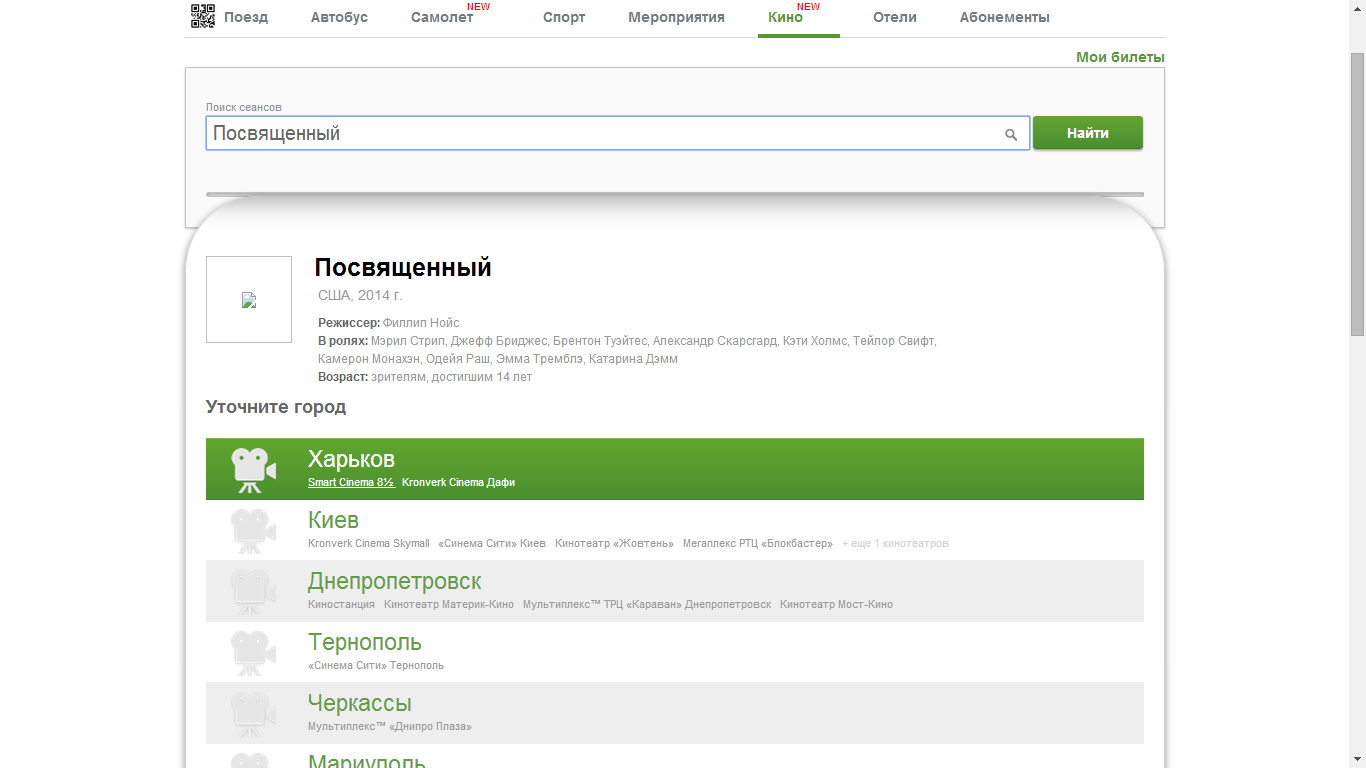
Task: Go to the Спорт tab
Action: pyautogui.click(x=564, y=17)
